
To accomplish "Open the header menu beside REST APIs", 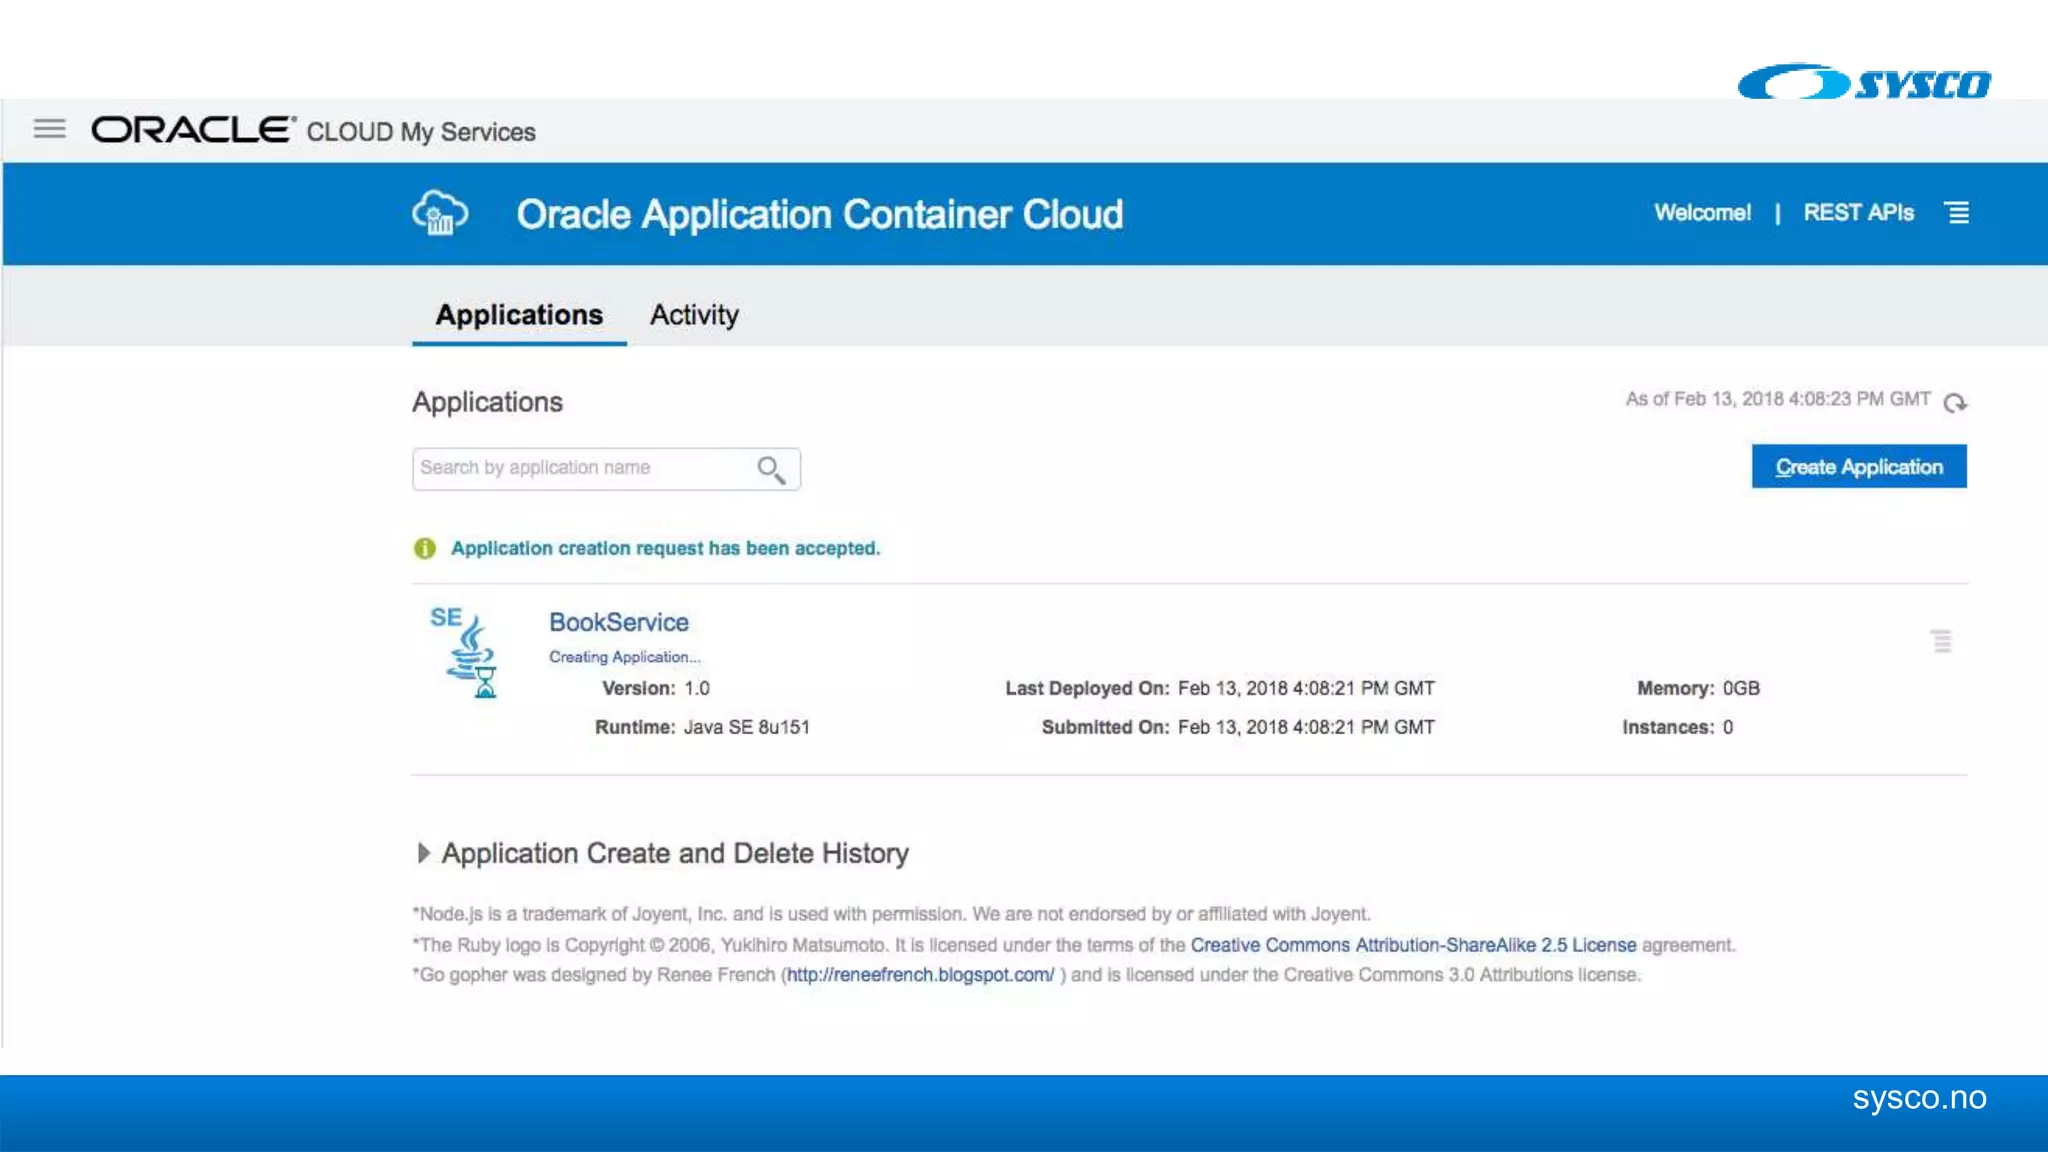I will [1957, 213].
